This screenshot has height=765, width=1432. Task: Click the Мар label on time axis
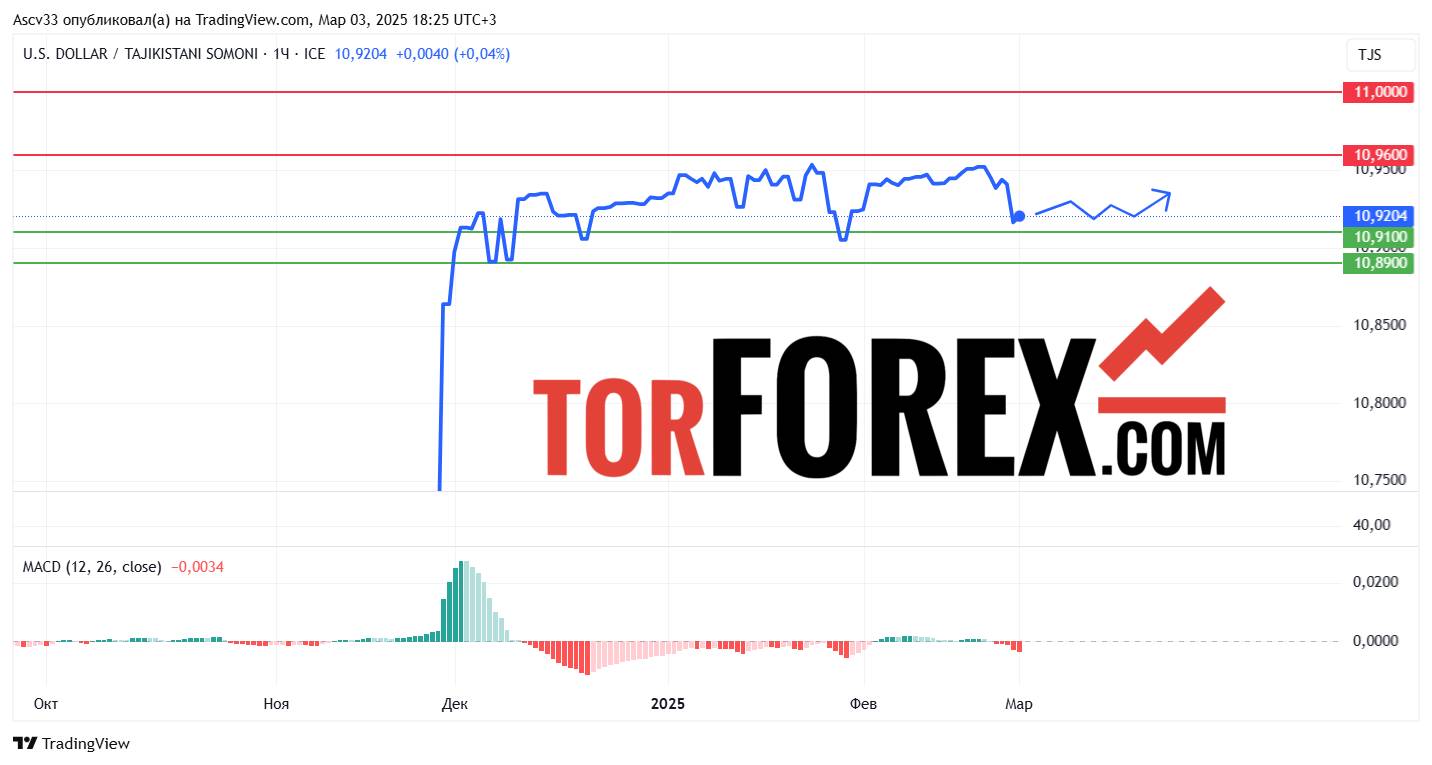(x=1019, y=704)
